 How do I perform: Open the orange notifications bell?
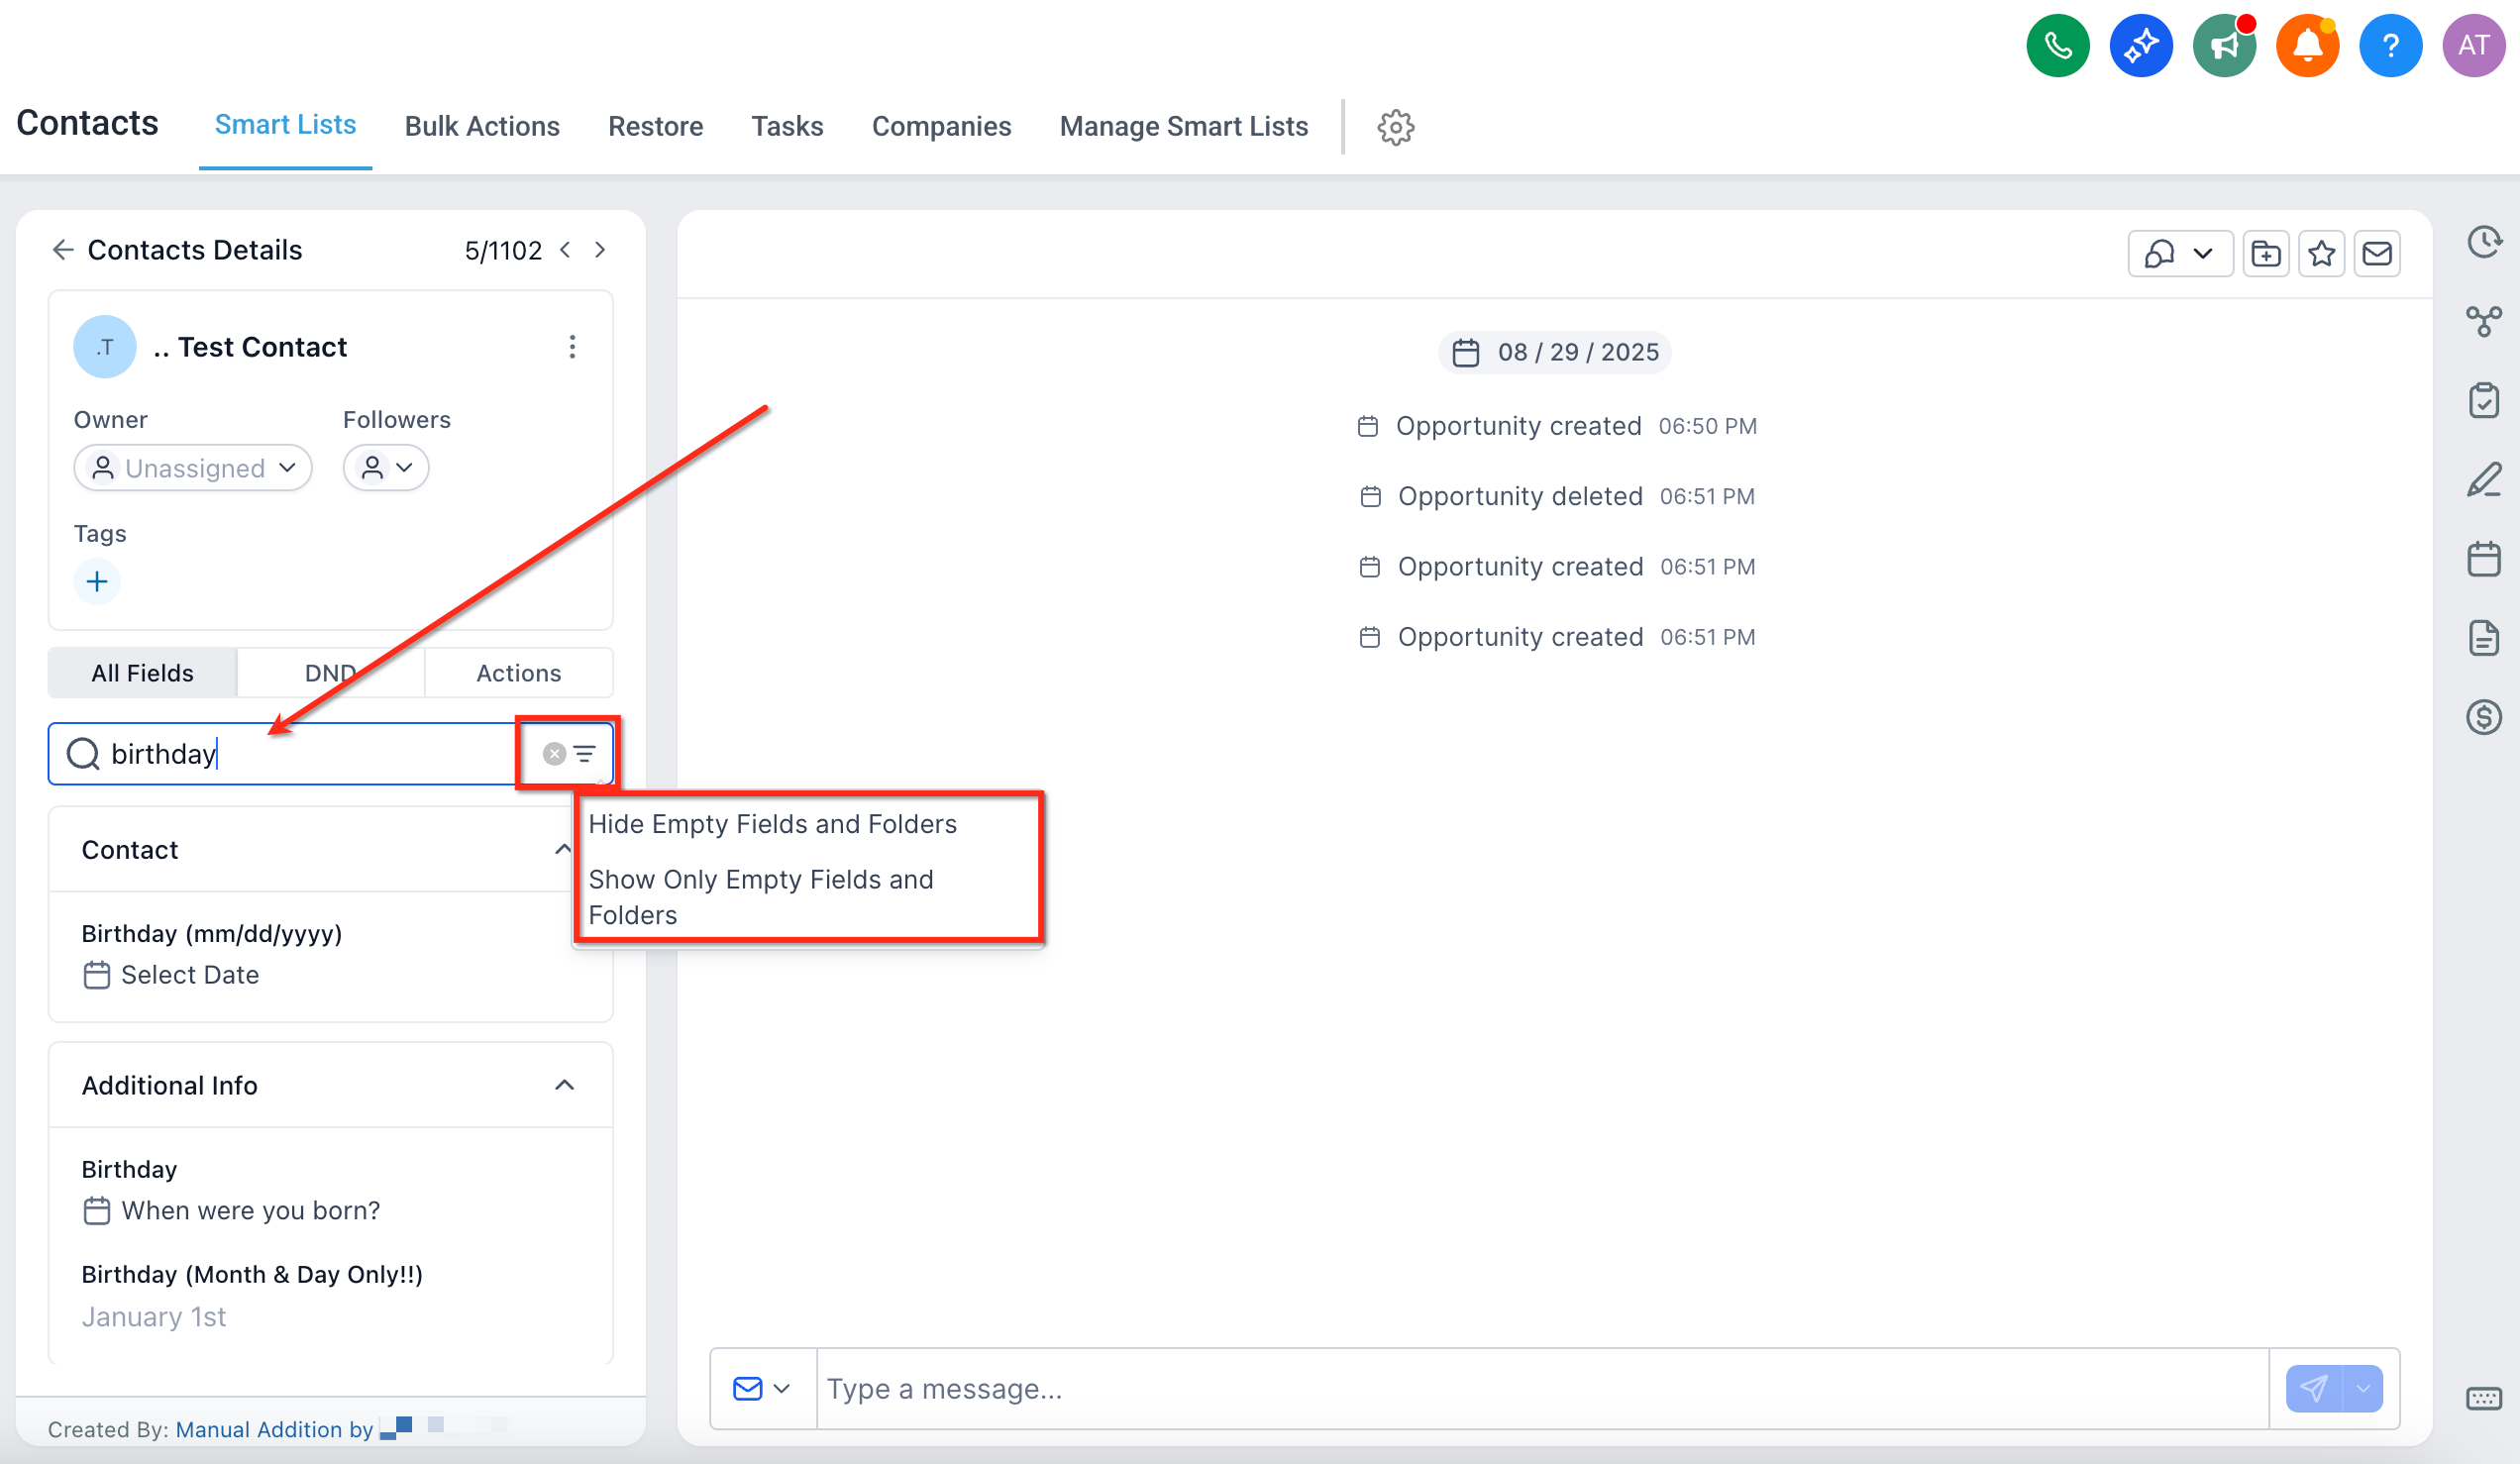(2307, 45)
